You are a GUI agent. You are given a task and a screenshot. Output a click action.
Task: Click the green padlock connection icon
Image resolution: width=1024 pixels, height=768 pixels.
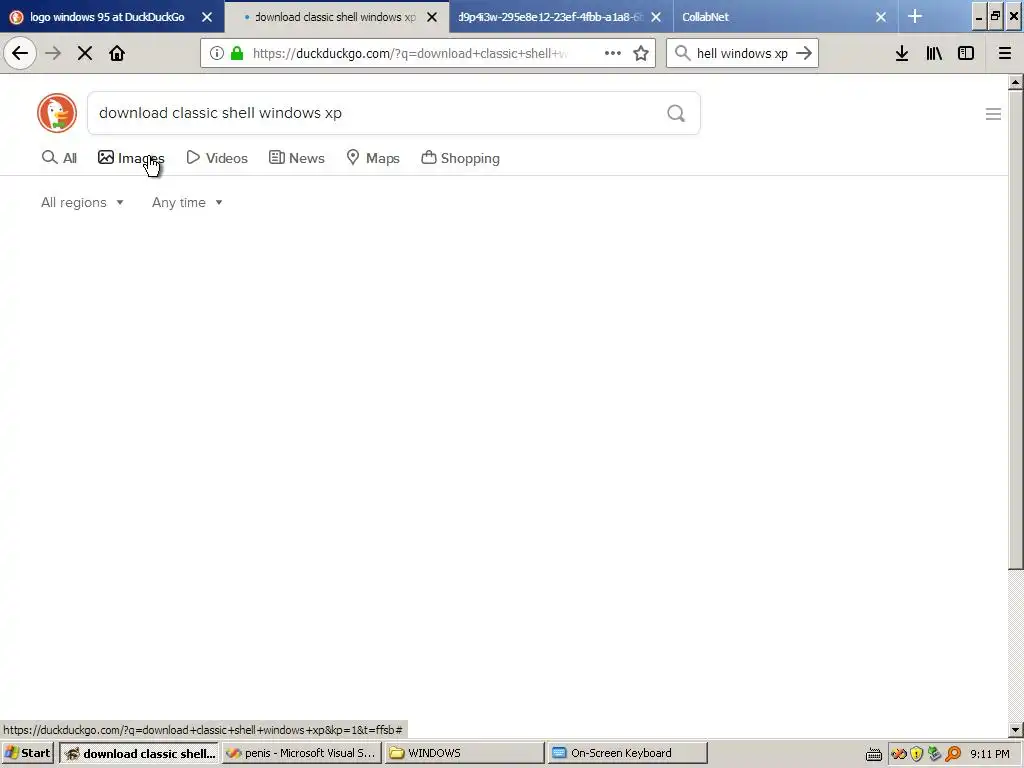click(237, 54)
